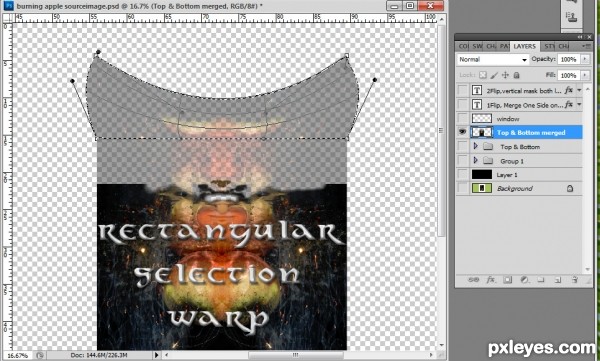Click the Group 1 folder icon

[x=488, y=161]
